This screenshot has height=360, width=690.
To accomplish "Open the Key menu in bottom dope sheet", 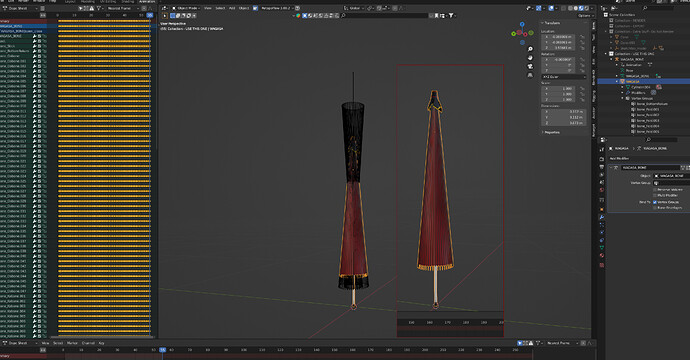I will coord(101,343).
